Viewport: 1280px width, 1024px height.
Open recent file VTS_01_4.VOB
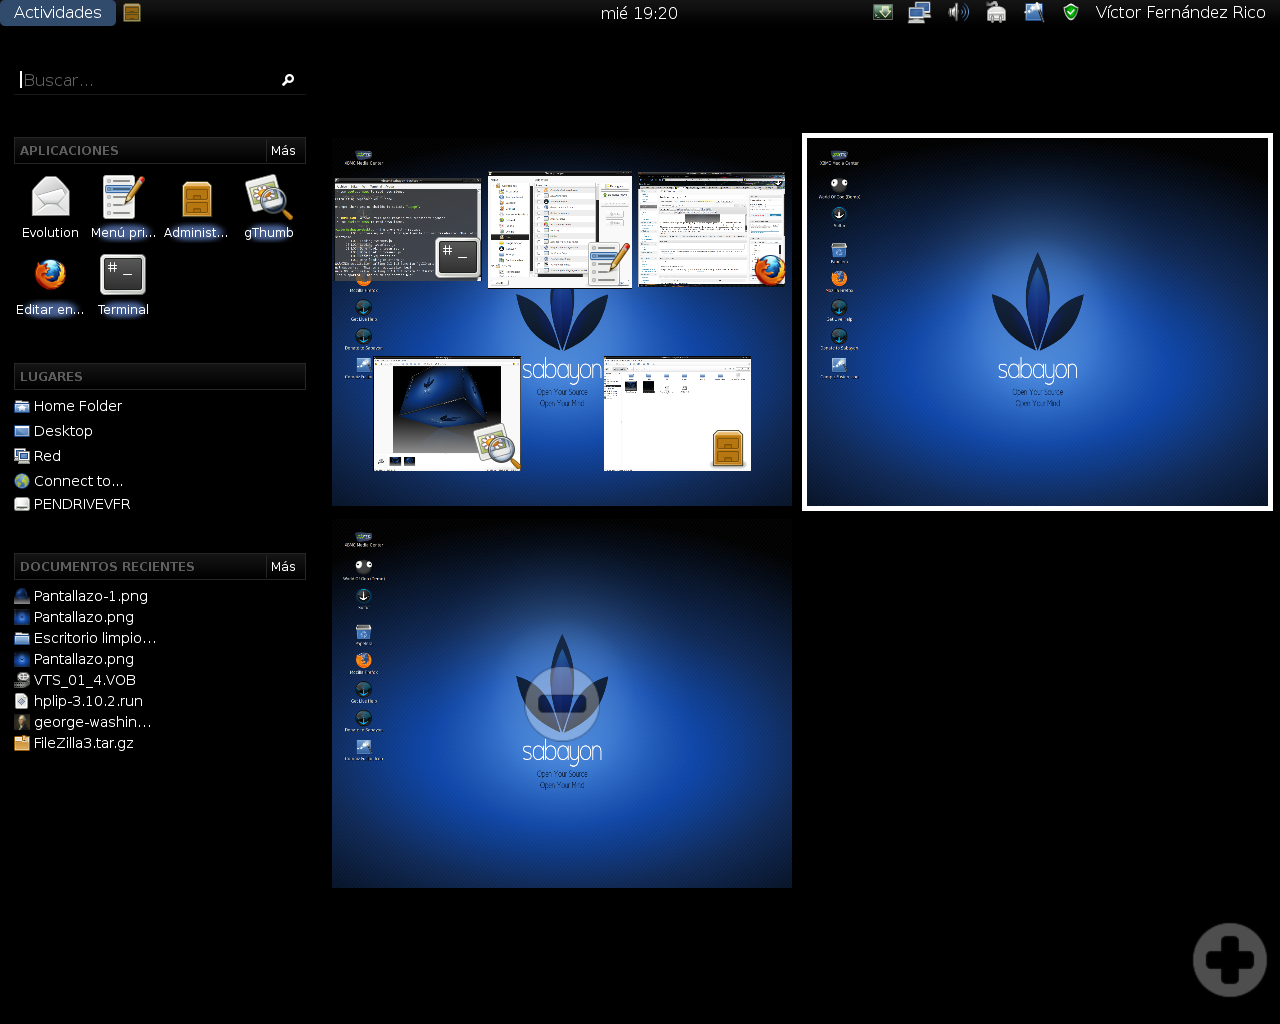pyautogui.click(x=75, y=680)
